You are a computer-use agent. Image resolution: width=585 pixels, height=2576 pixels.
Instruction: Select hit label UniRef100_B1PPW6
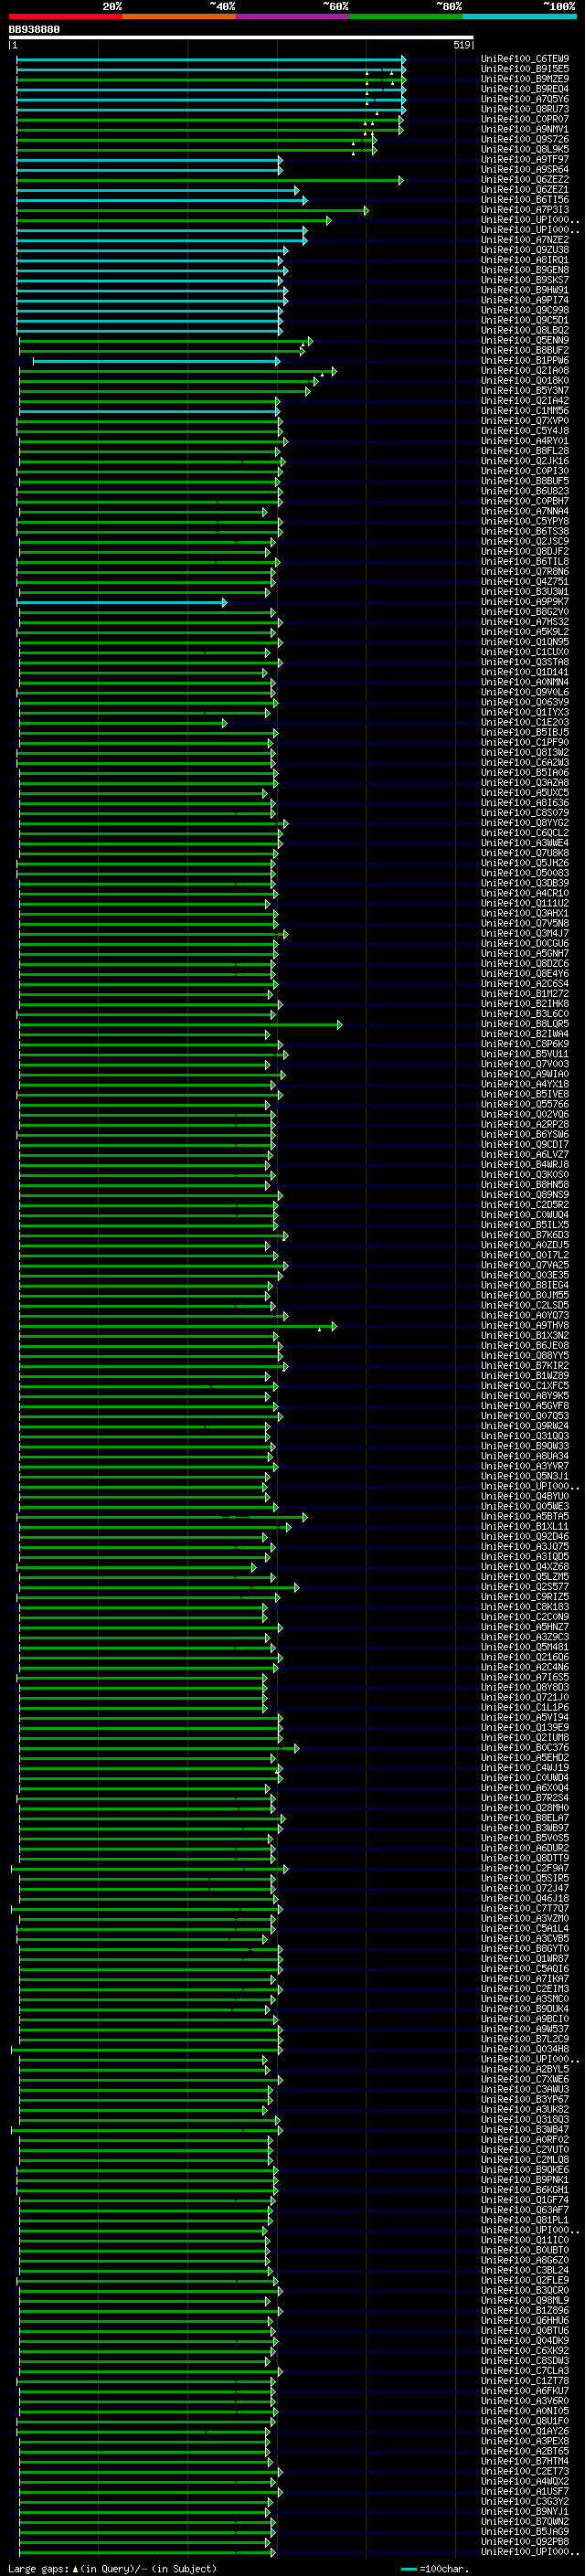(525, 361)
